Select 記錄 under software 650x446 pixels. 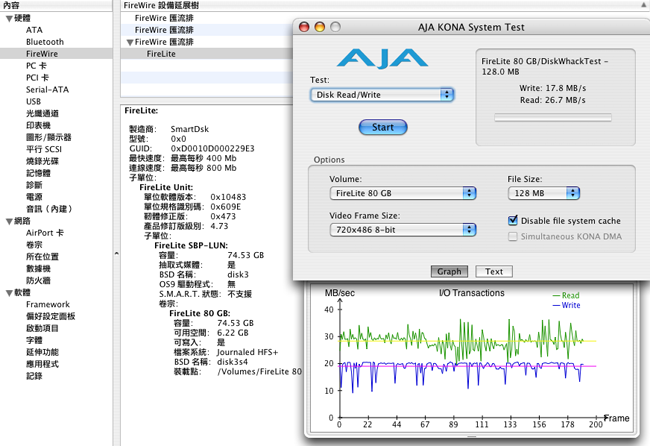coord(34,376)
